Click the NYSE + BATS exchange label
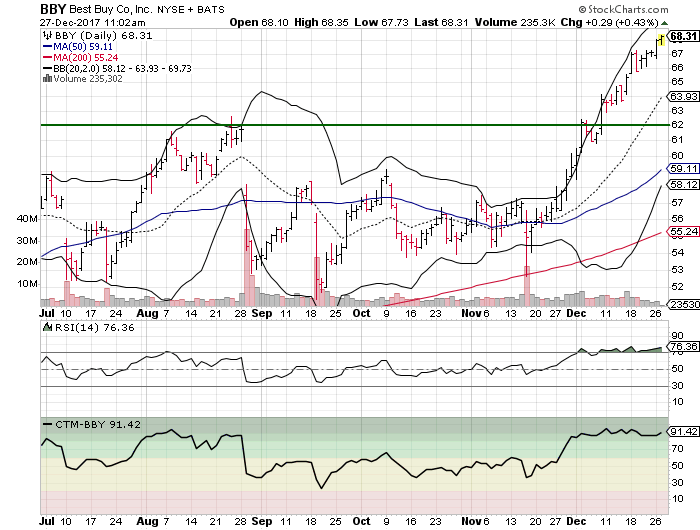Viewport: 700px width, 530px height. (191, 9)
